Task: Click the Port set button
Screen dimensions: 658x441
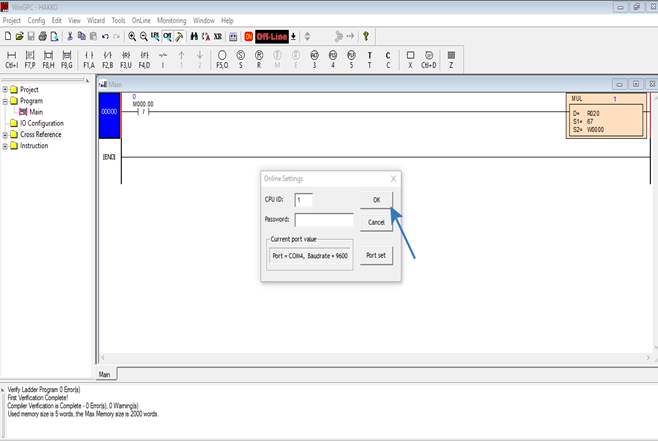Action: pos(376,255)
